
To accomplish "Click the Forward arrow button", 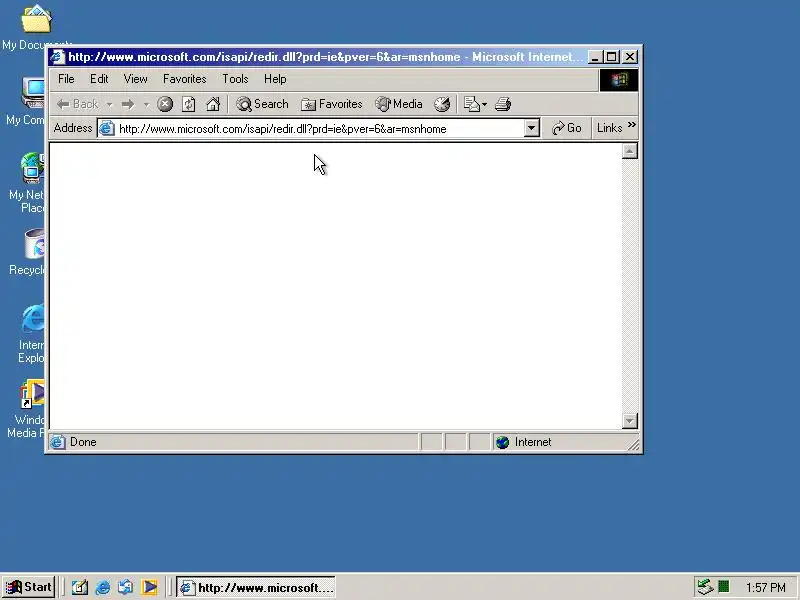I will [x=128, y=104].
